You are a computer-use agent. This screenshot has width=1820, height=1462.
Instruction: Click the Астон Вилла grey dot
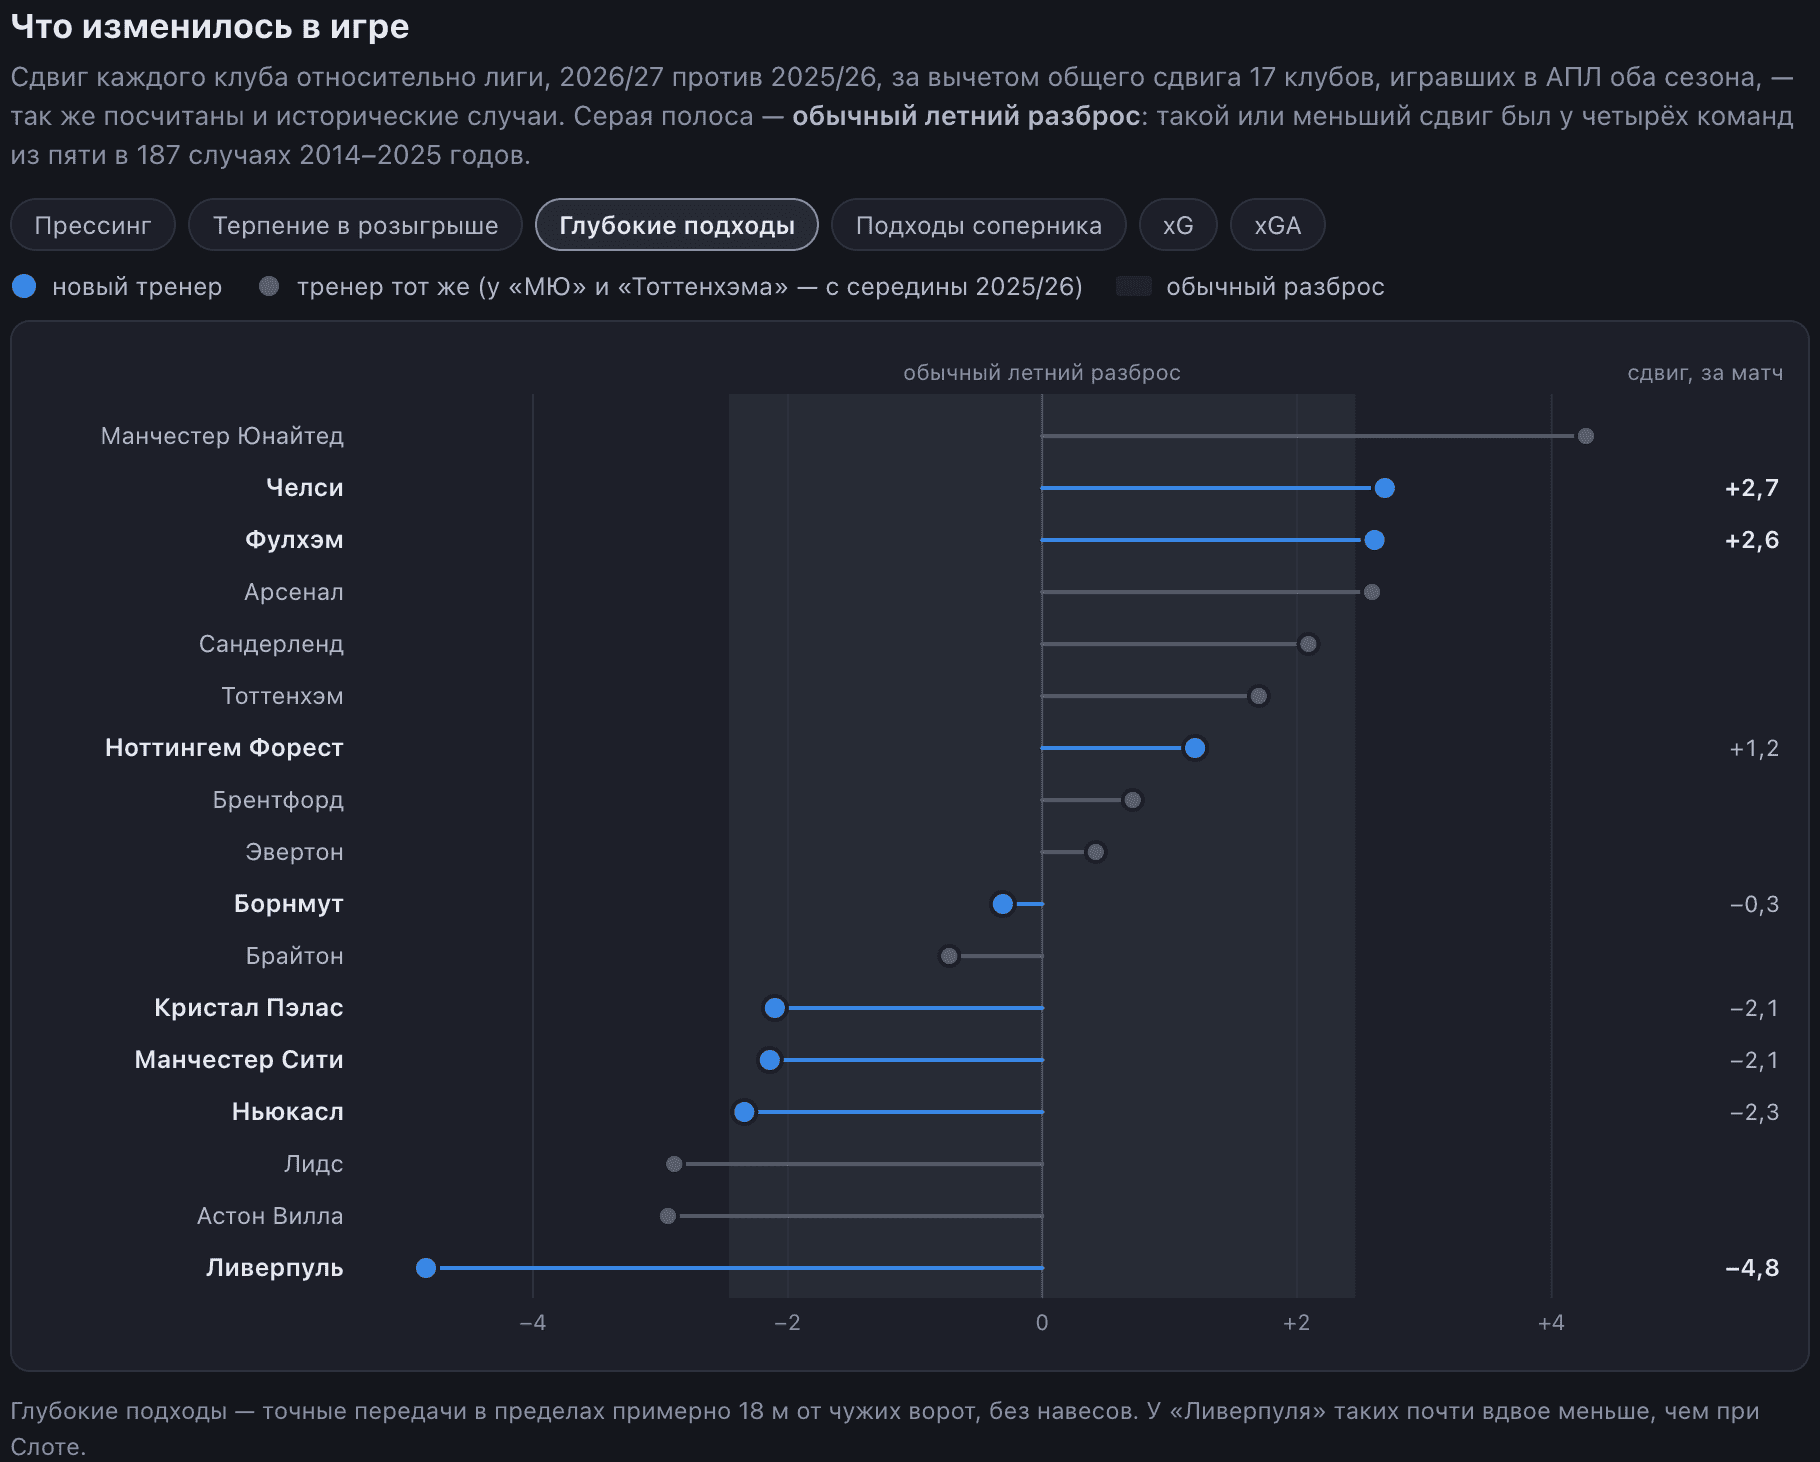[x=668, y=1216]
